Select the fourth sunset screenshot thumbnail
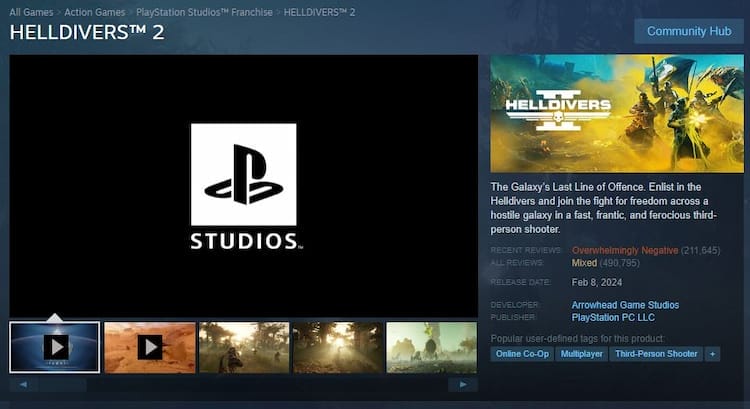Viewport: 750px width, 409px height. pos(337,347)
